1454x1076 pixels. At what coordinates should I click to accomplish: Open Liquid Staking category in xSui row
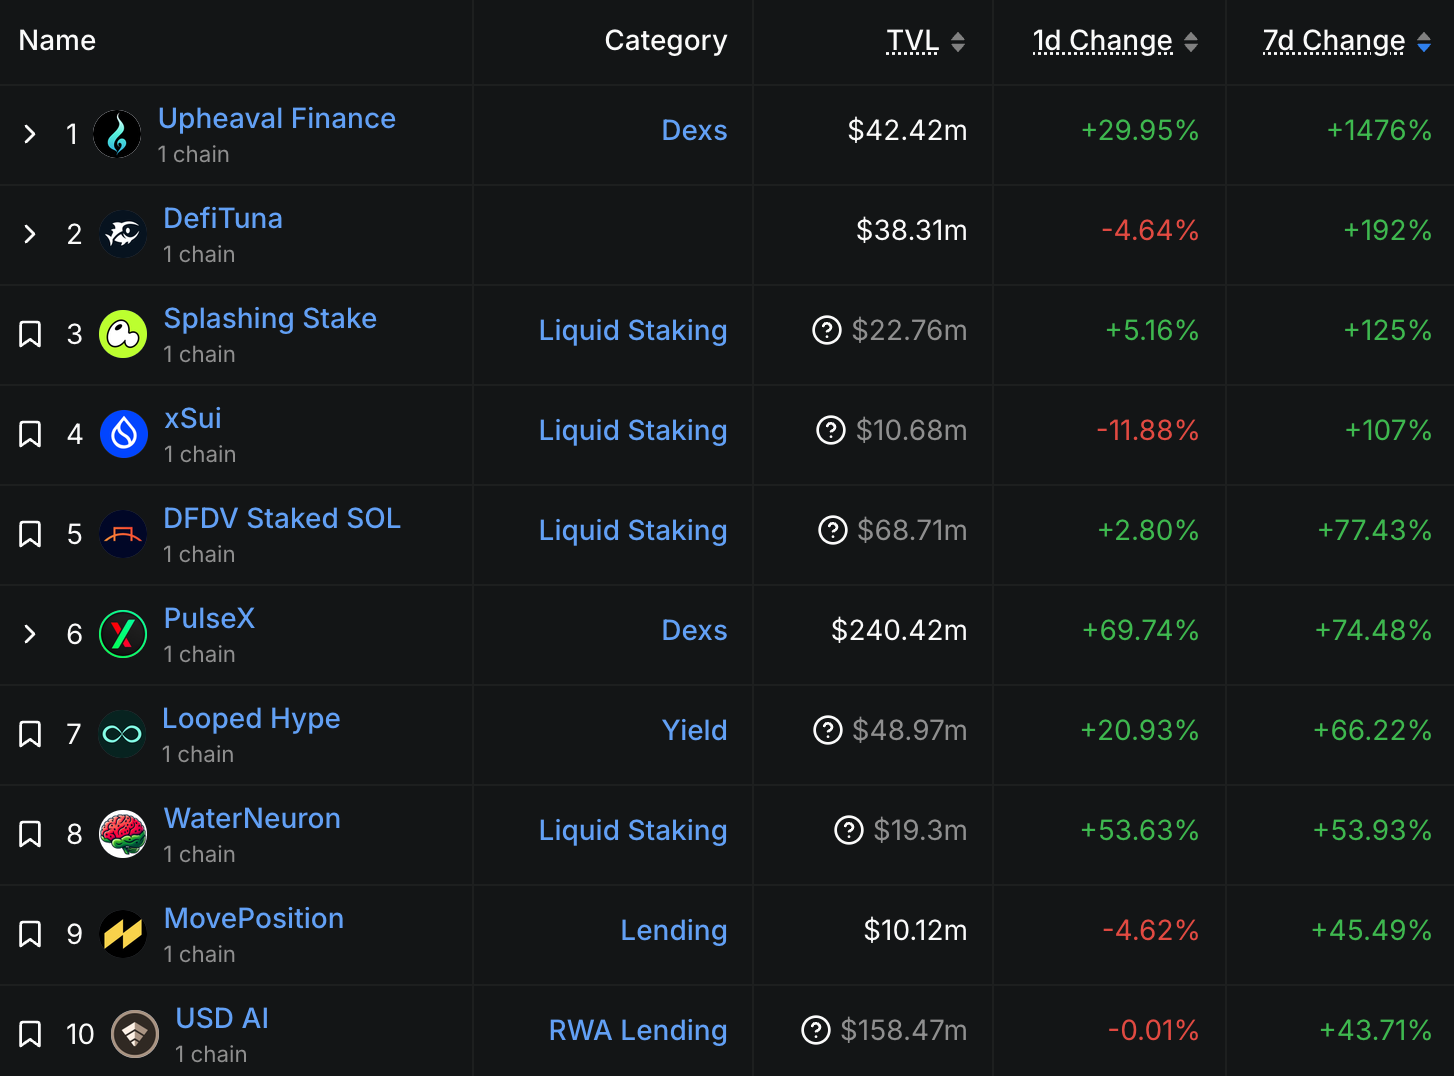[633, 431]
